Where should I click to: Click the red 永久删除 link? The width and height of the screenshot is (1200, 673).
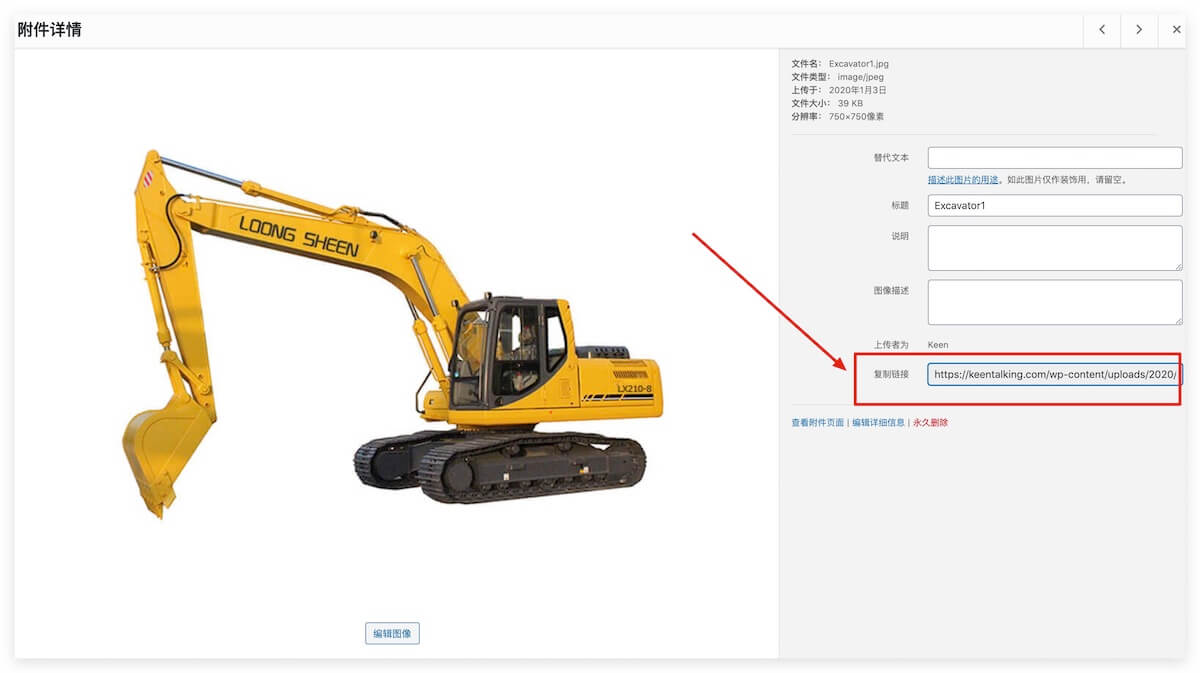tap(930, 423)
